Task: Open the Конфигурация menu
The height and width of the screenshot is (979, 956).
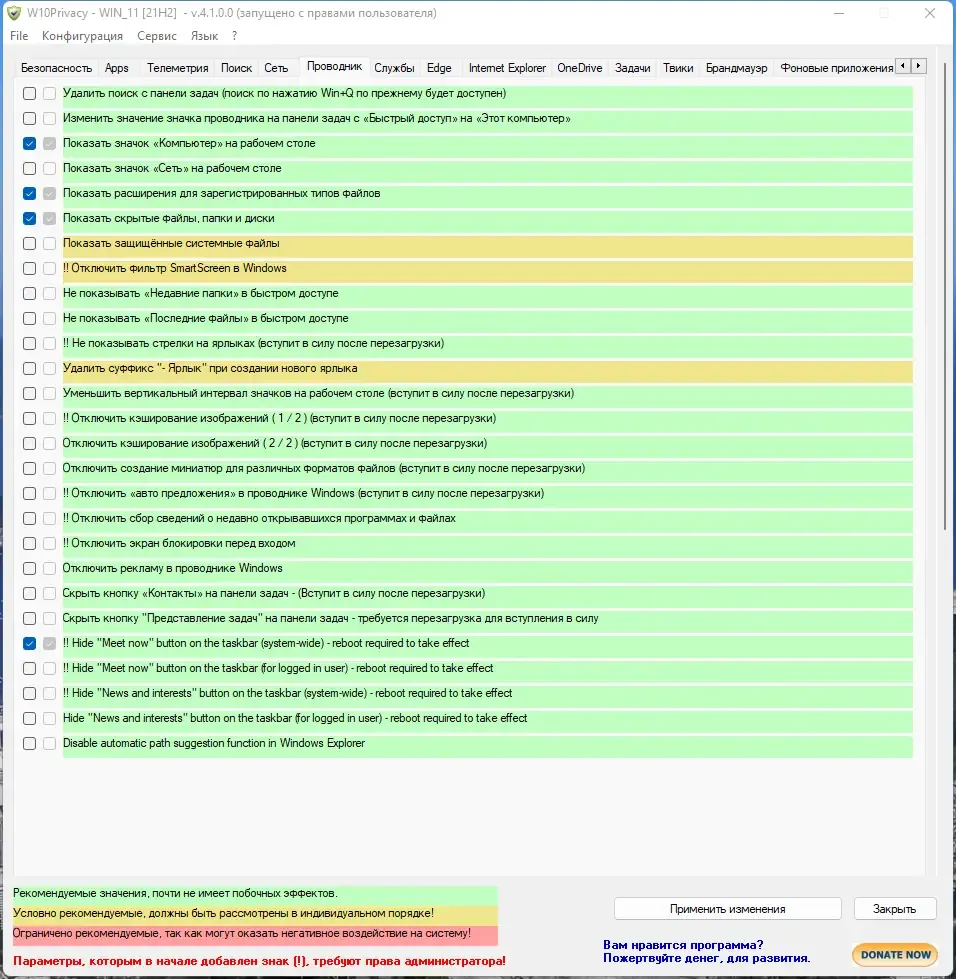Action: coord(82,36)
